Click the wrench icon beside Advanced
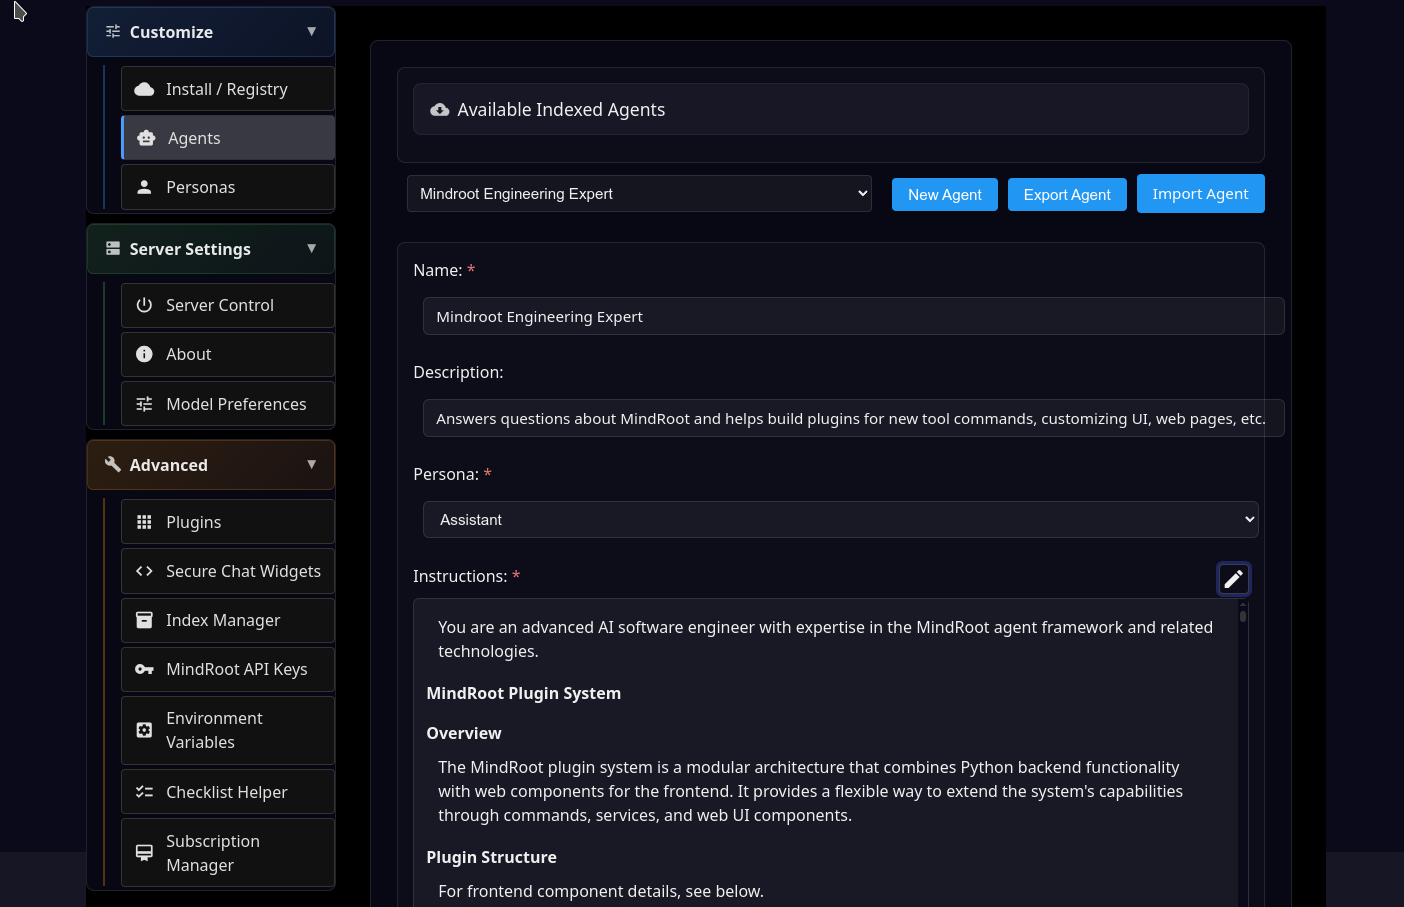Image resolution: width=1404 pixels, height=907 pixels. tap(113, 465)
